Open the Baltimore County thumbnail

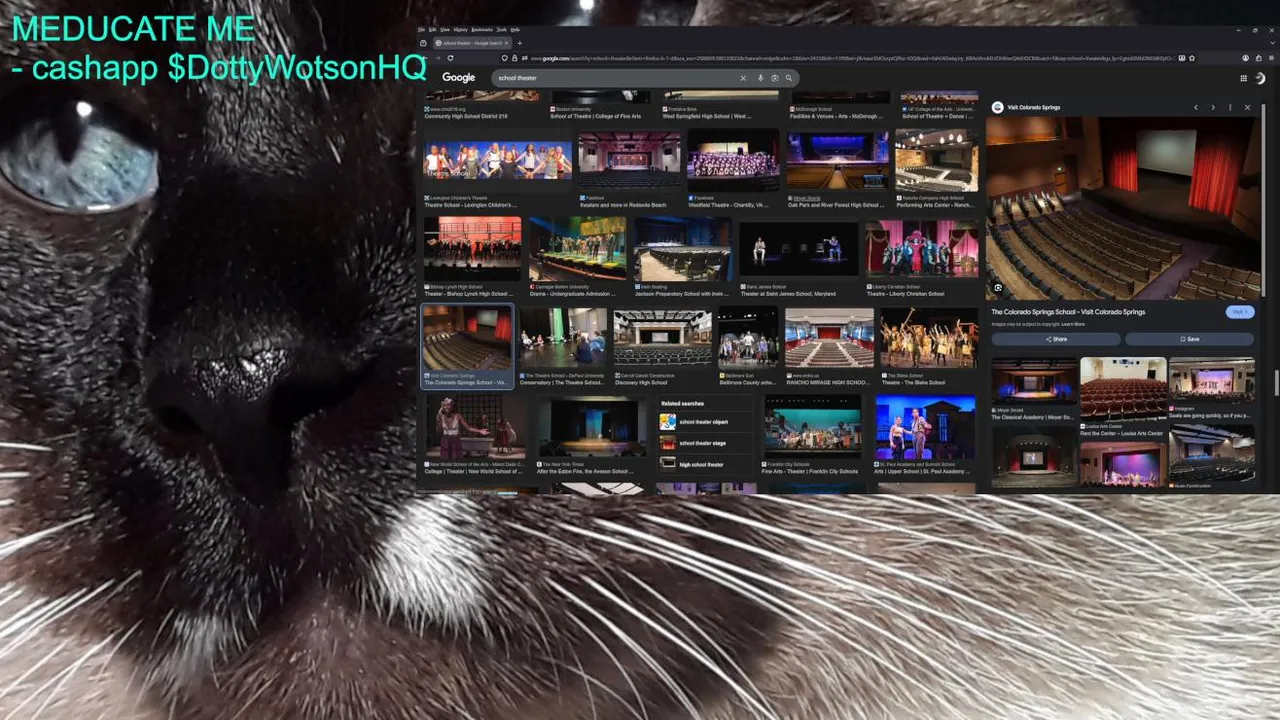click(x=748, y=338)
